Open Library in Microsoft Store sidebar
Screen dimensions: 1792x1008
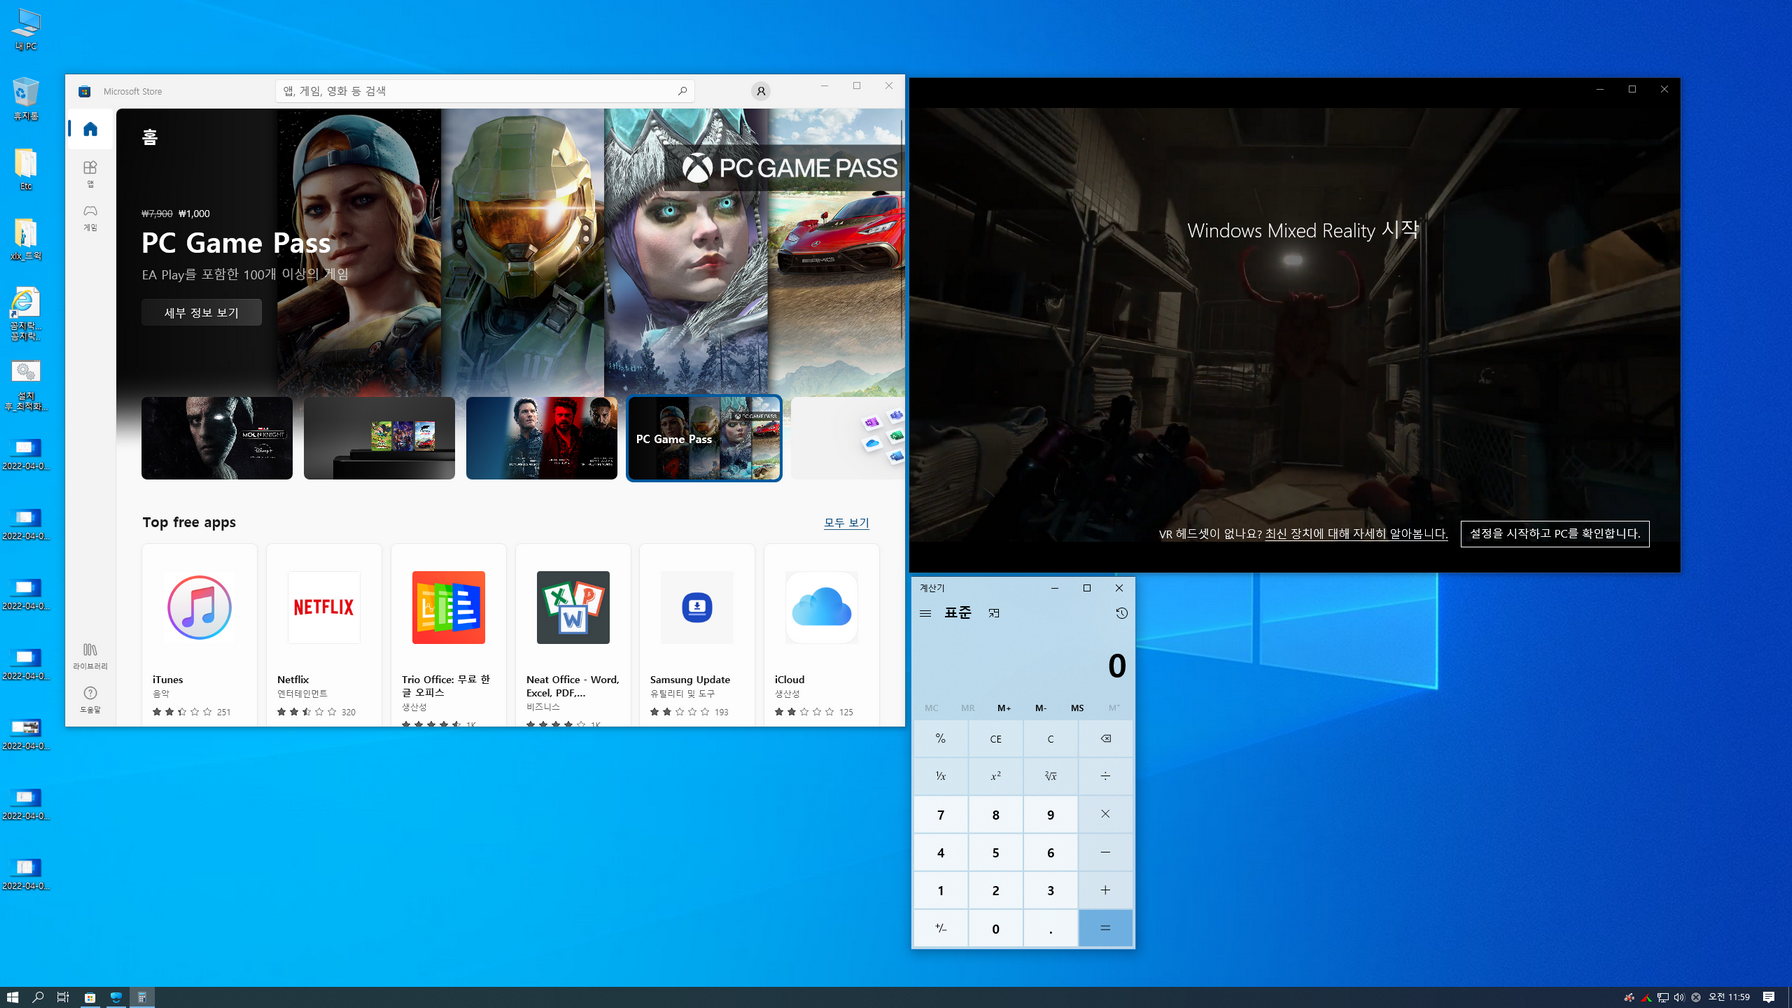pyautogui.click(x=90, y=656)
